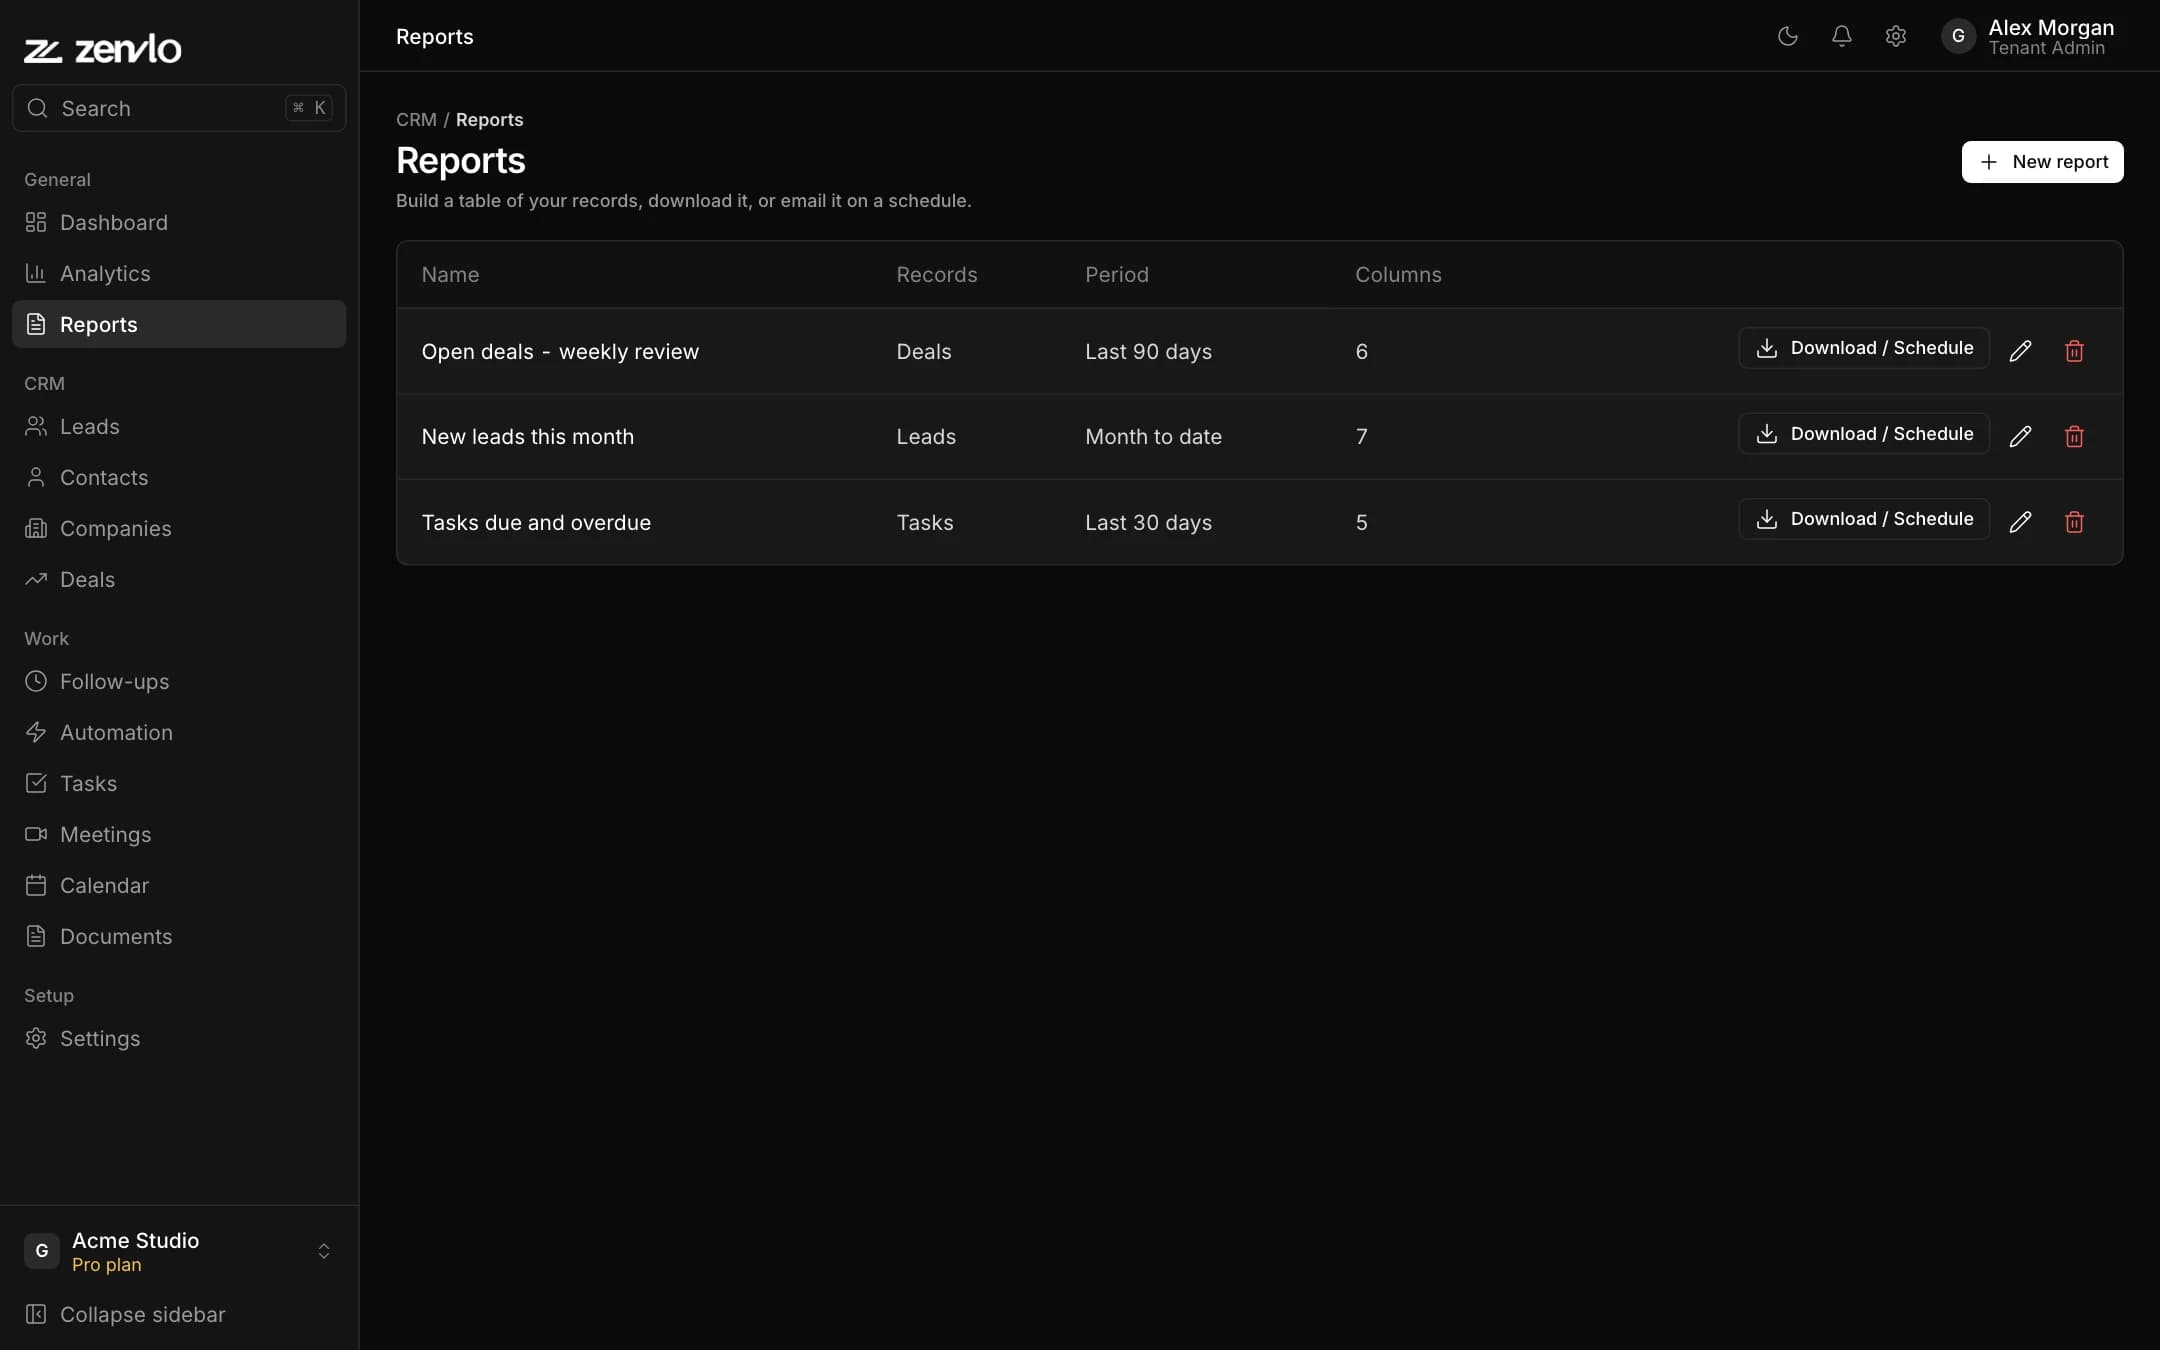Screen dimensions: 2160x1350
Task: Create a New report
Action: pos(2042,162)
